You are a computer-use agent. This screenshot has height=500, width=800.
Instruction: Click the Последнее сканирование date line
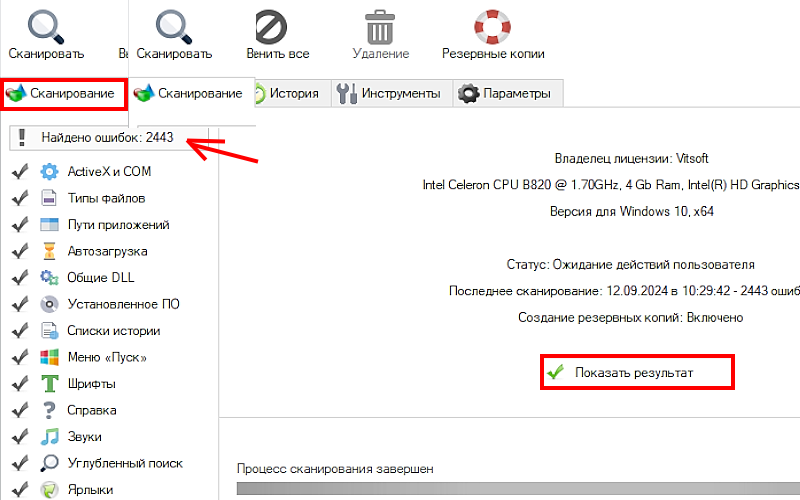click(x=624, y=291)
